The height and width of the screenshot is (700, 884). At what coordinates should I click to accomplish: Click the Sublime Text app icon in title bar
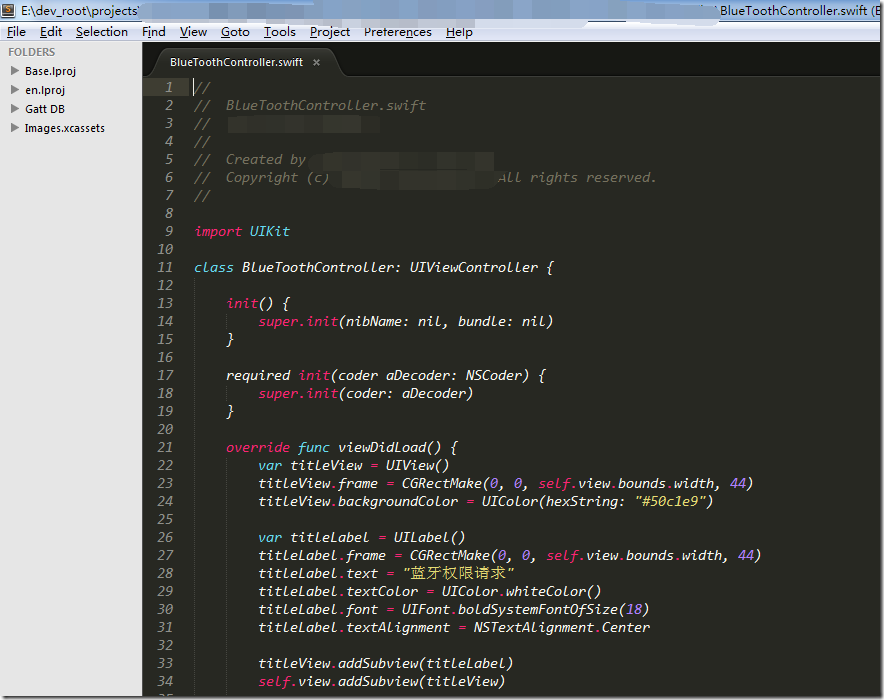tap(8, 10)
